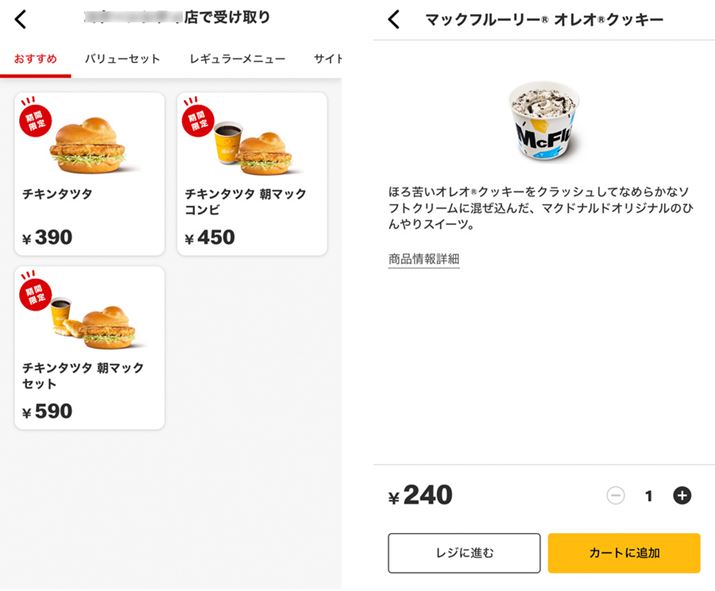Increase McFlurry quantity with plus button
The height and width of the screenshot is (591, 715).
tap(682, 495)
